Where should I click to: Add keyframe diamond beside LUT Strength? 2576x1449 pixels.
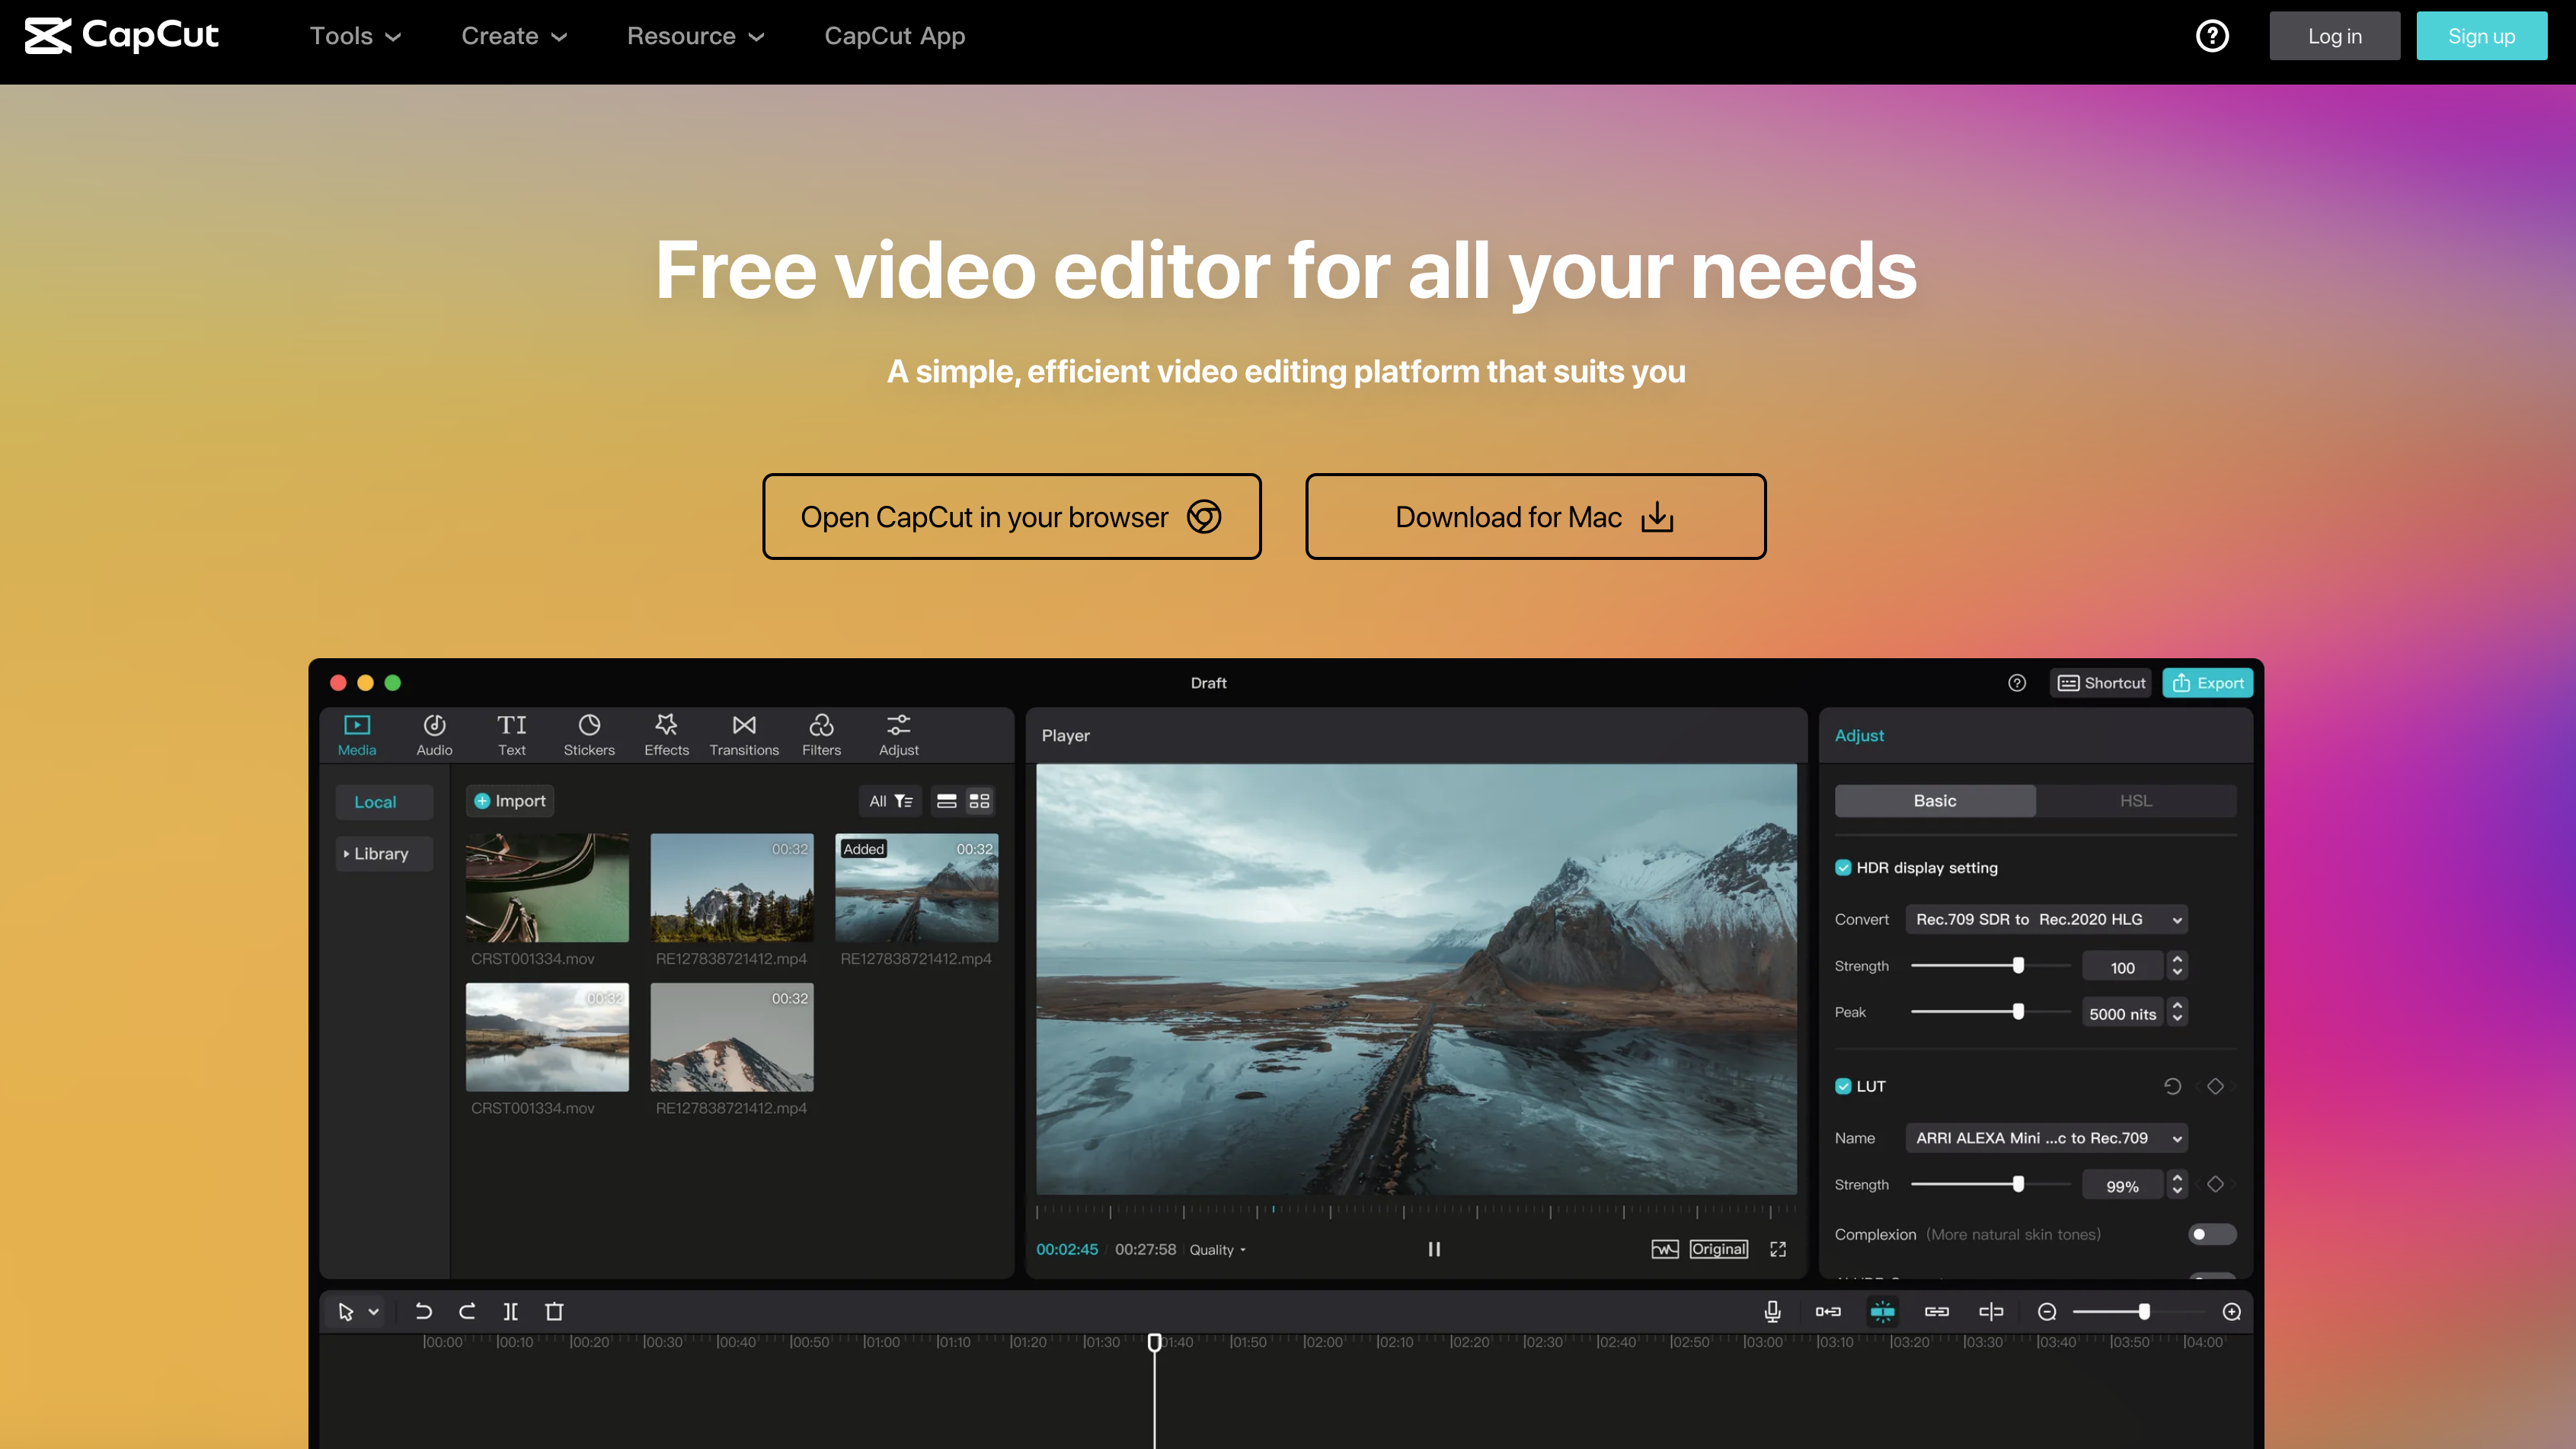pyautogui.click(x=2215, y=1184)
